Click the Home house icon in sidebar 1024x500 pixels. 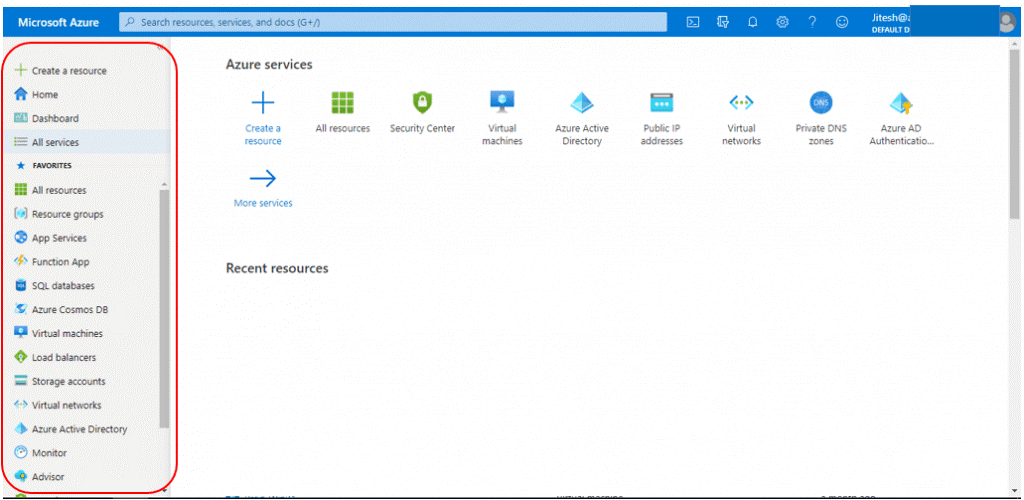tap(21, 95)
